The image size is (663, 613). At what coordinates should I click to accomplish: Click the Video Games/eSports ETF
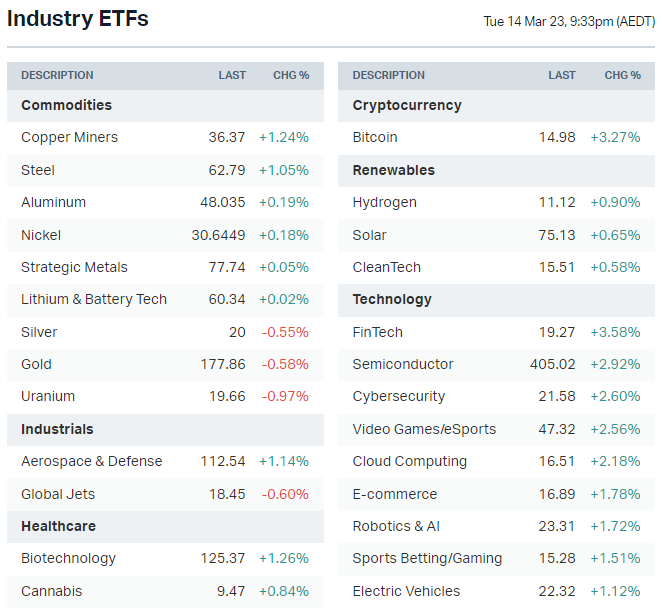(424, 429)
